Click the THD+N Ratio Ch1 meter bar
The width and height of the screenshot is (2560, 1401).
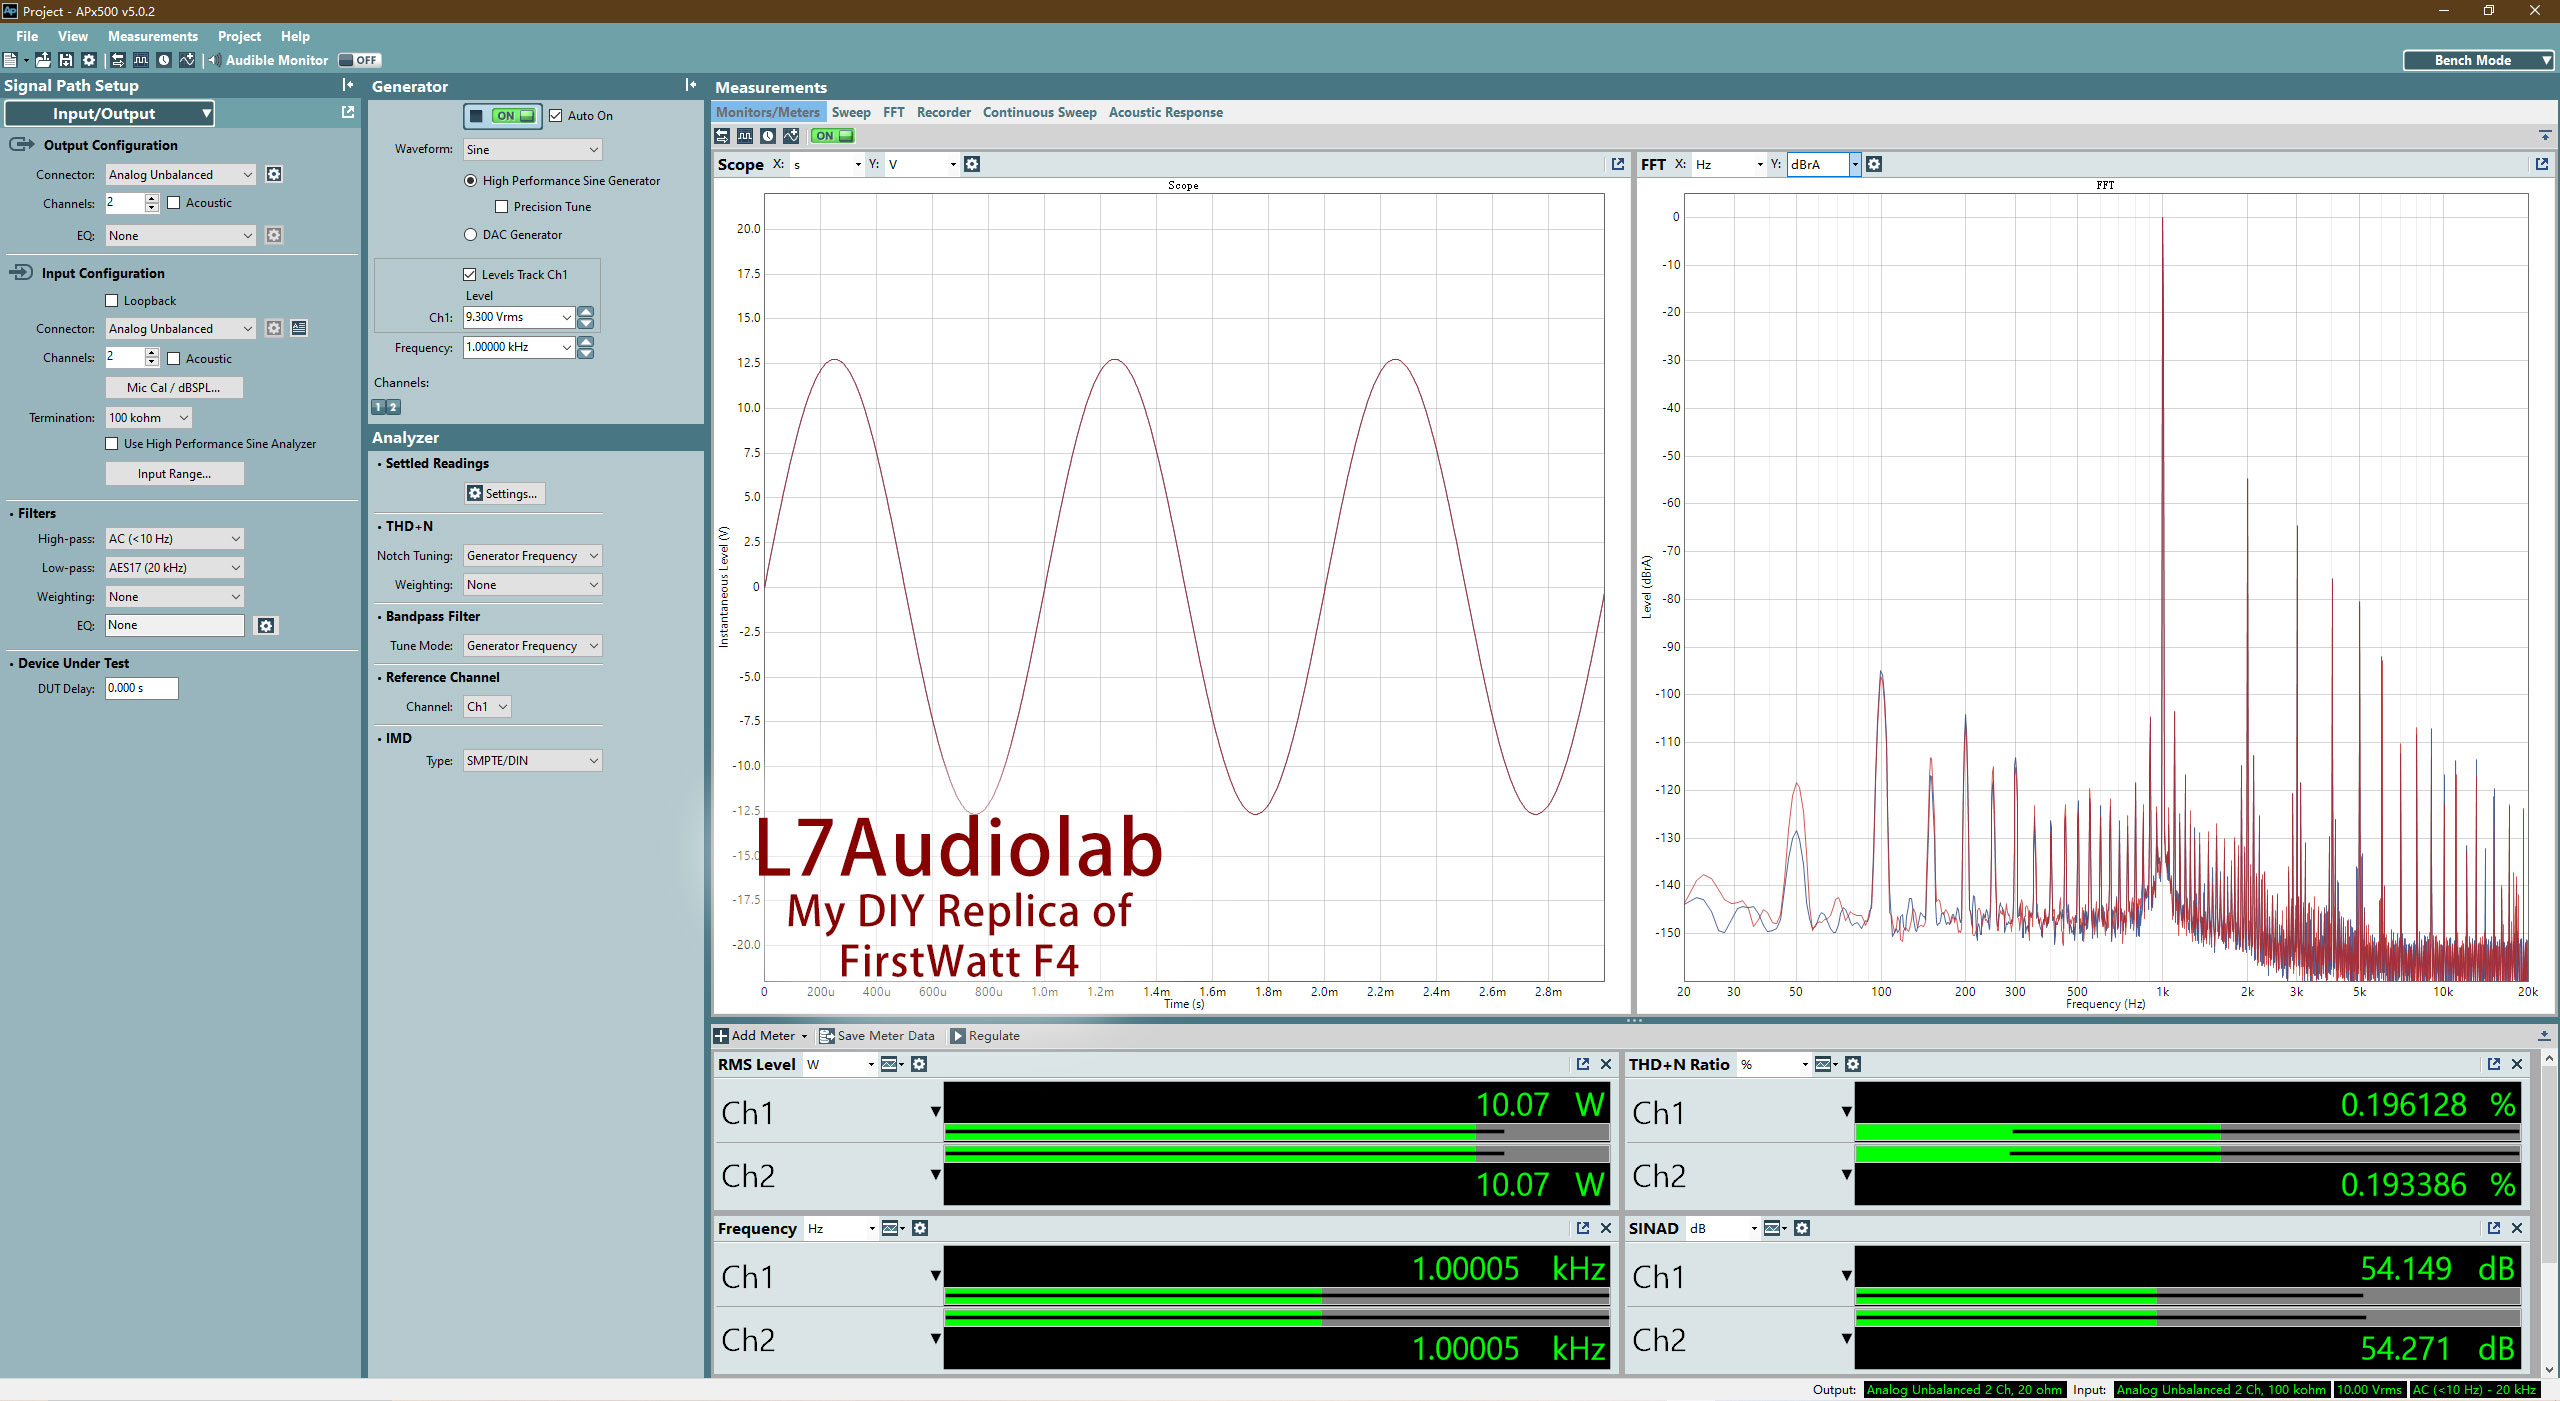point(2187,1133)
